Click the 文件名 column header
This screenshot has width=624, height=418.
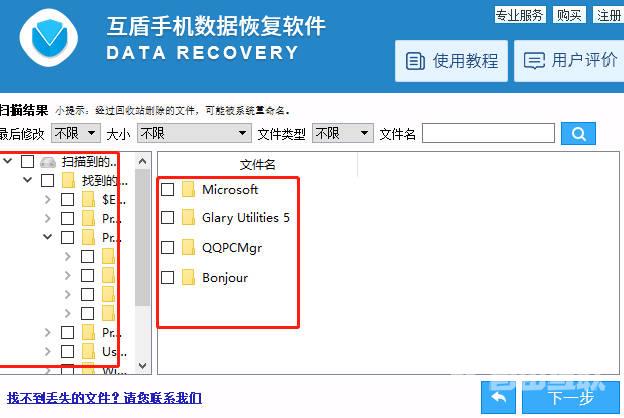click(257, 164)
